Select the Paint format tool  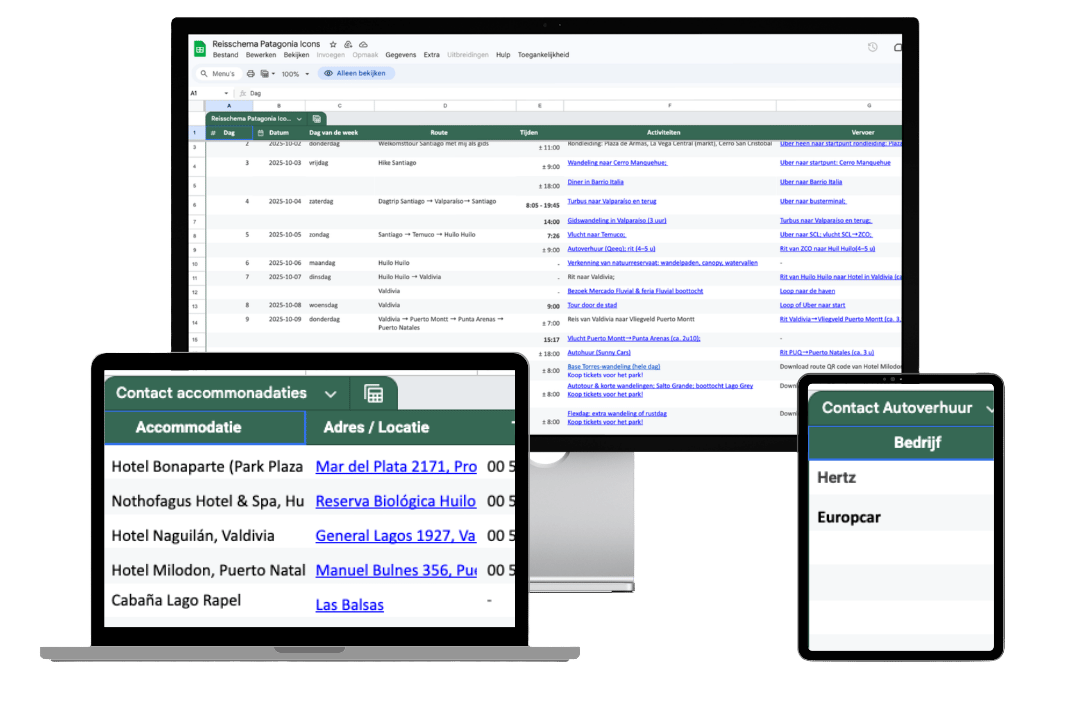tap(263, 74)
